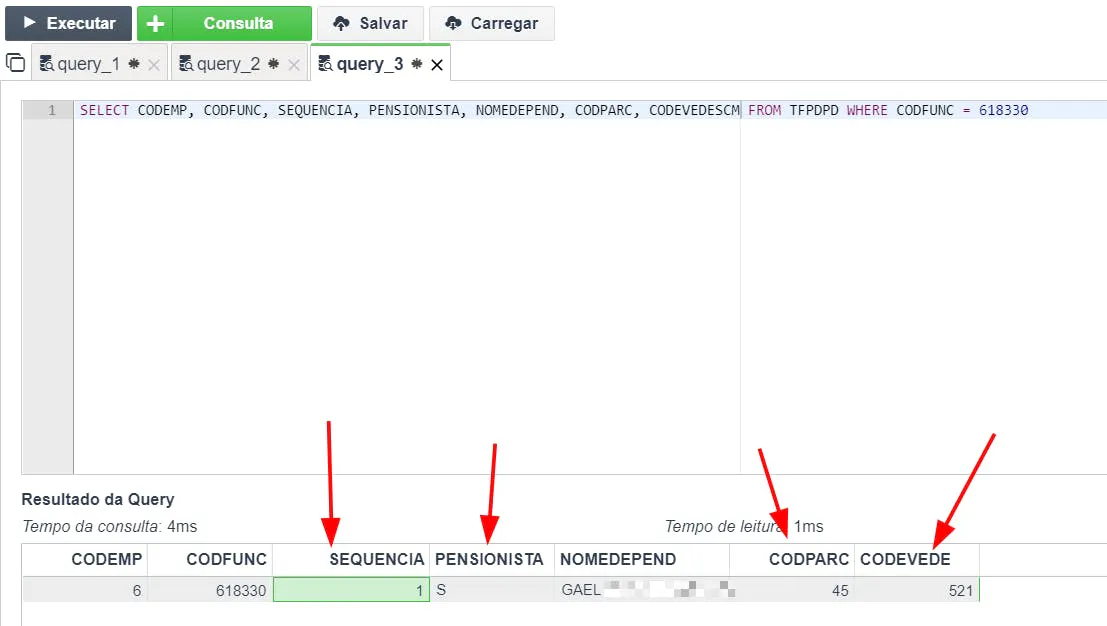The width and height of the screenshot is (1107, 626).
Task: Switch to the query_1 tab
Action: pyautogui.click(x=88, y=64)
